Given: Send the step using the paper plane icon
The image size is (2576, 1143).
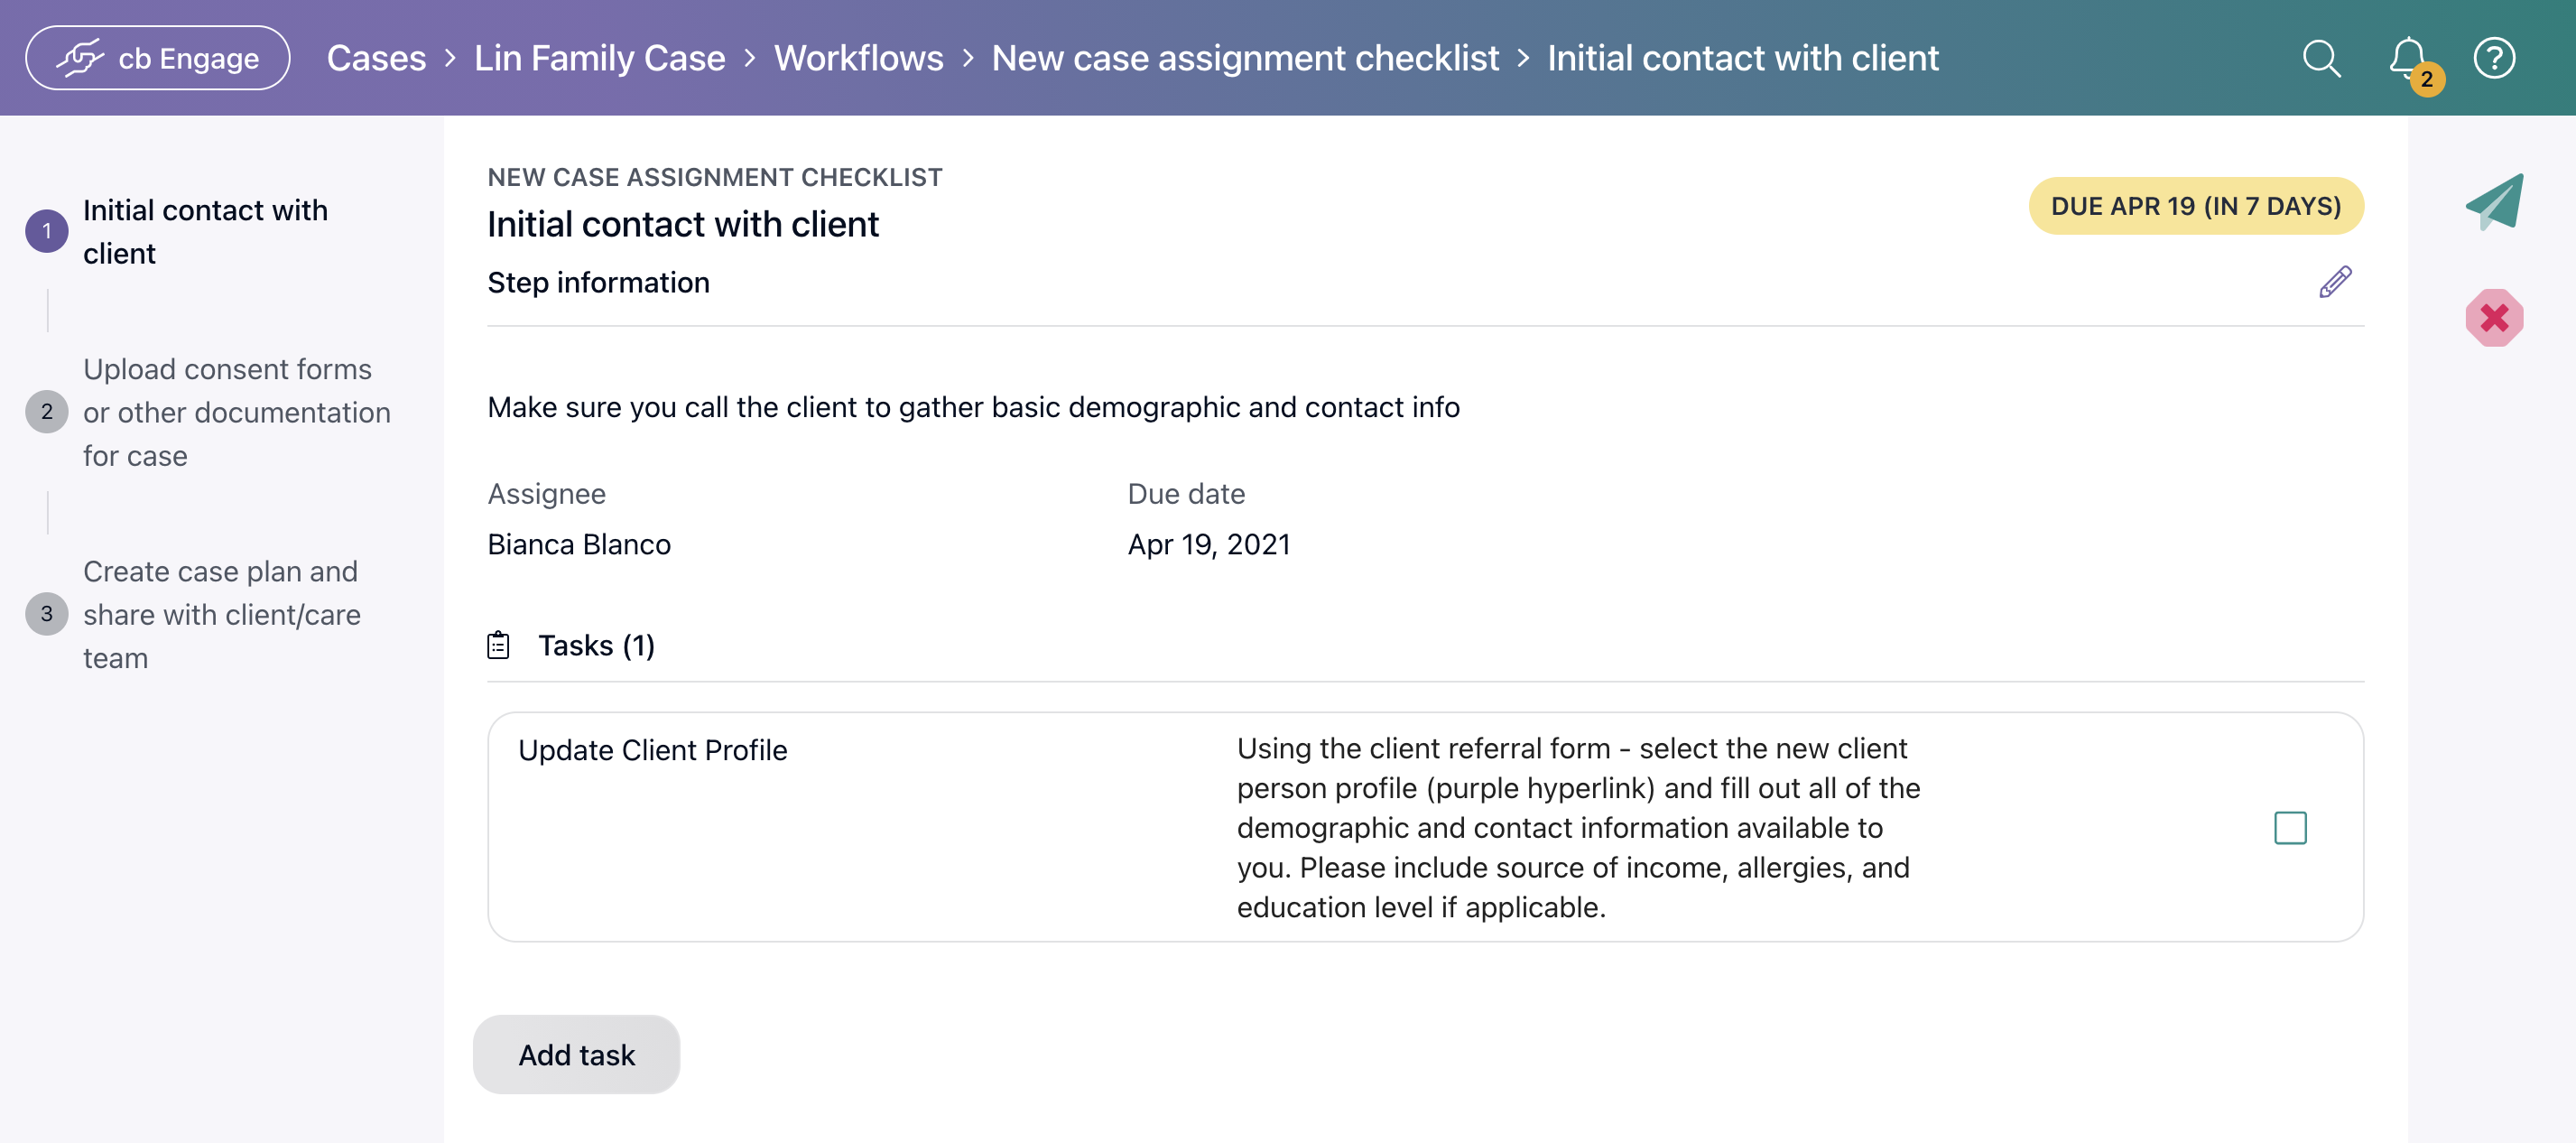Looking at the screenshot, I should click(2494, 201).
